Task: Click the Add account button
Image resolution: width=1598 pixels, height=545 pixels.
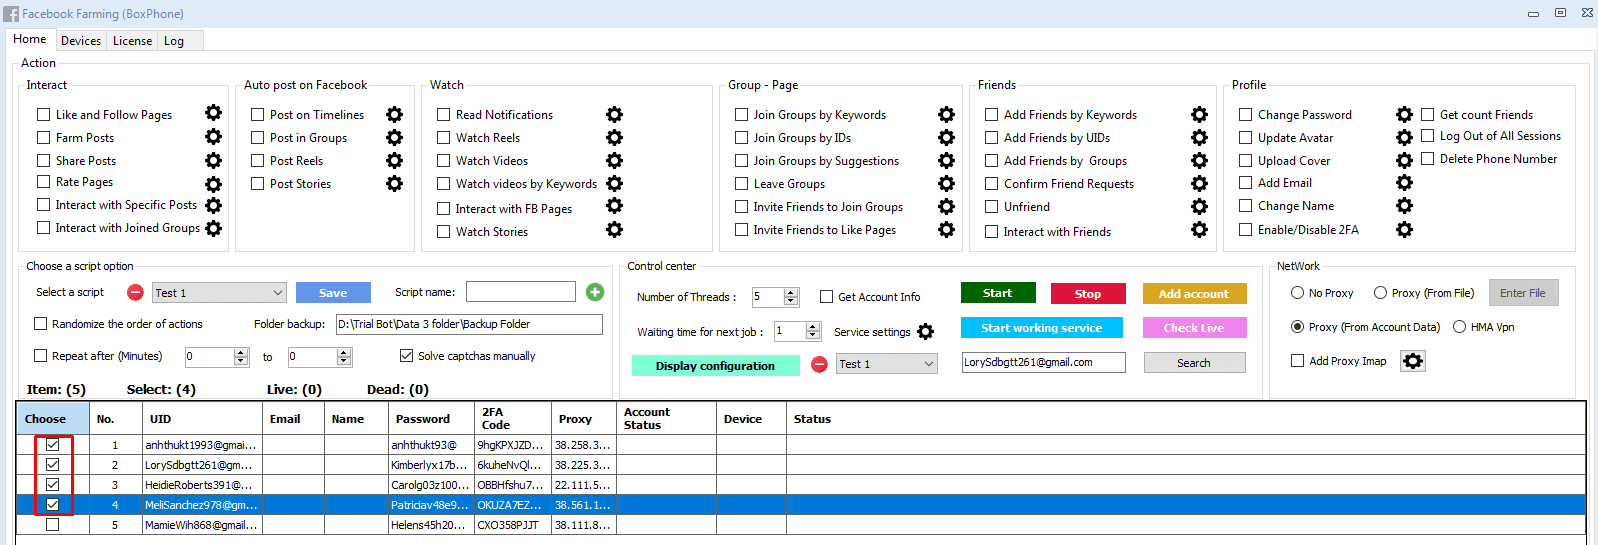Action: (1194, 293)
